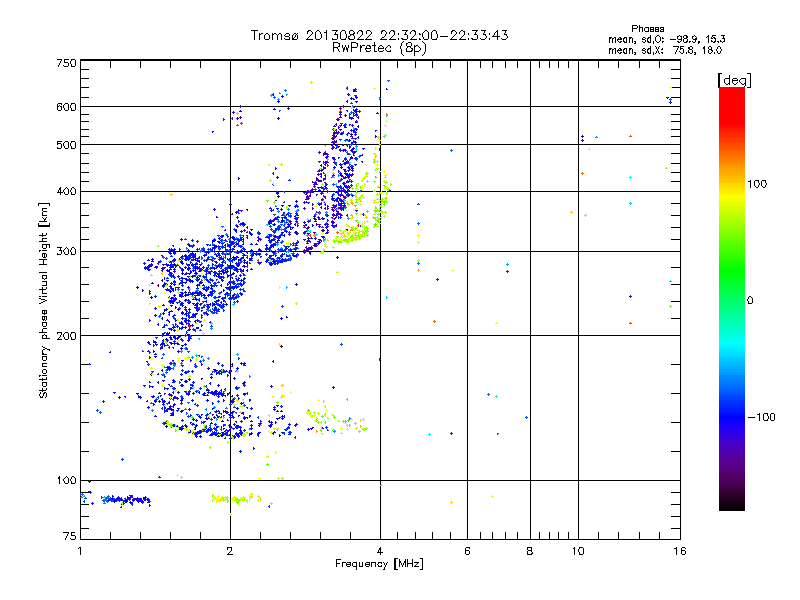The height and width of the screenshot is (600, 800).
Task: Click the x-axis label '8'
Action: 530,551
